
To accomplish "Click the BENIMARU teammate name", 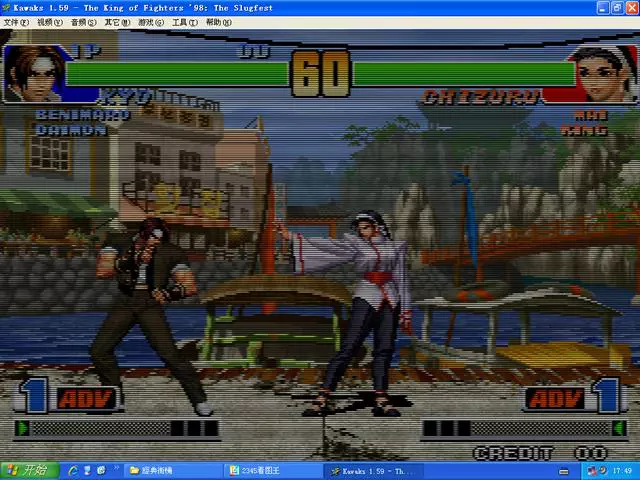I will tap(83, 115).
